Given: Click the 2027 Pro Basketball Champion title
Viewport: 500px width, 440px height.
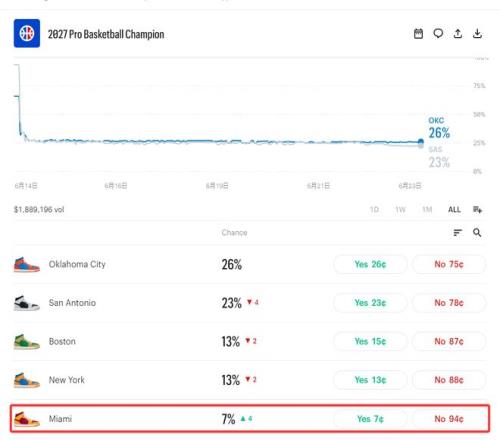Looking at the screenshot, I should [x=106, y=34].
